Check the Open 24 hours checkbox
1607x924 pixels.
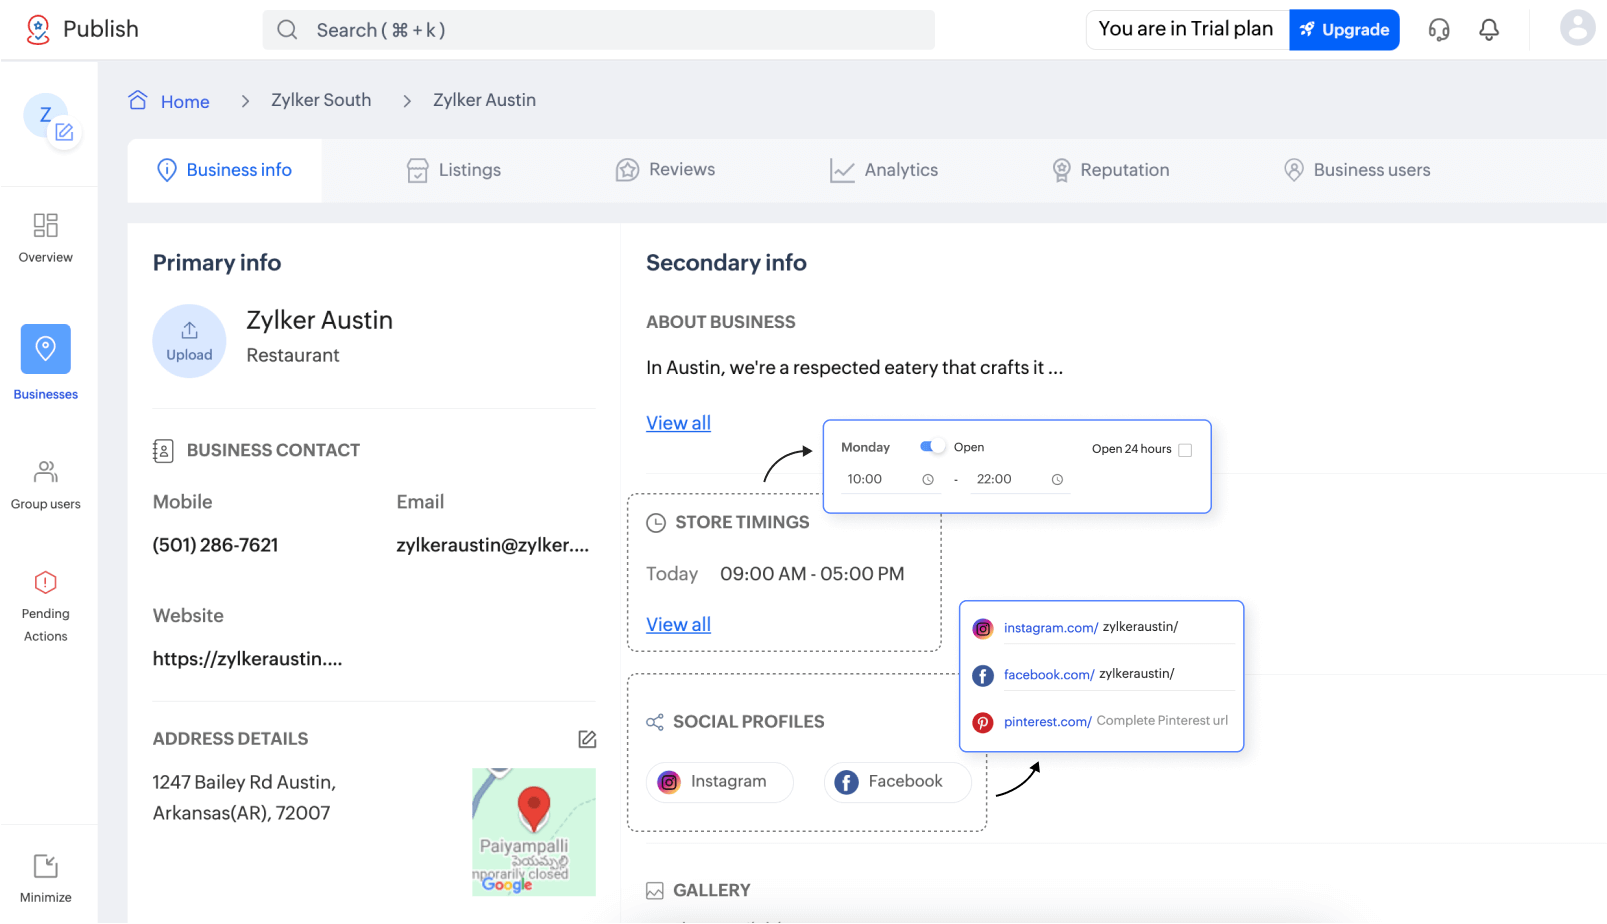pyautogui.click(x=1185, y=450)
